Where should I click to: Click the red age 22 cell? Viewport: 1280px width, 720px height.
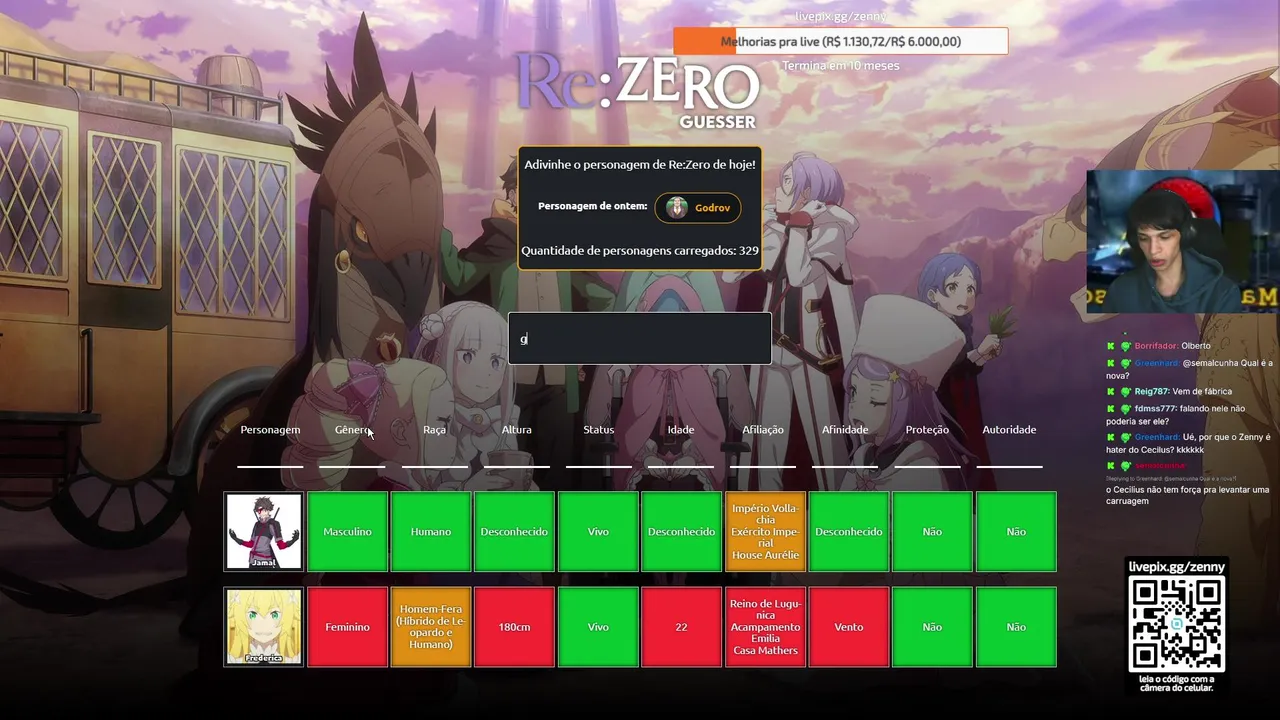[x=681, y=627]
